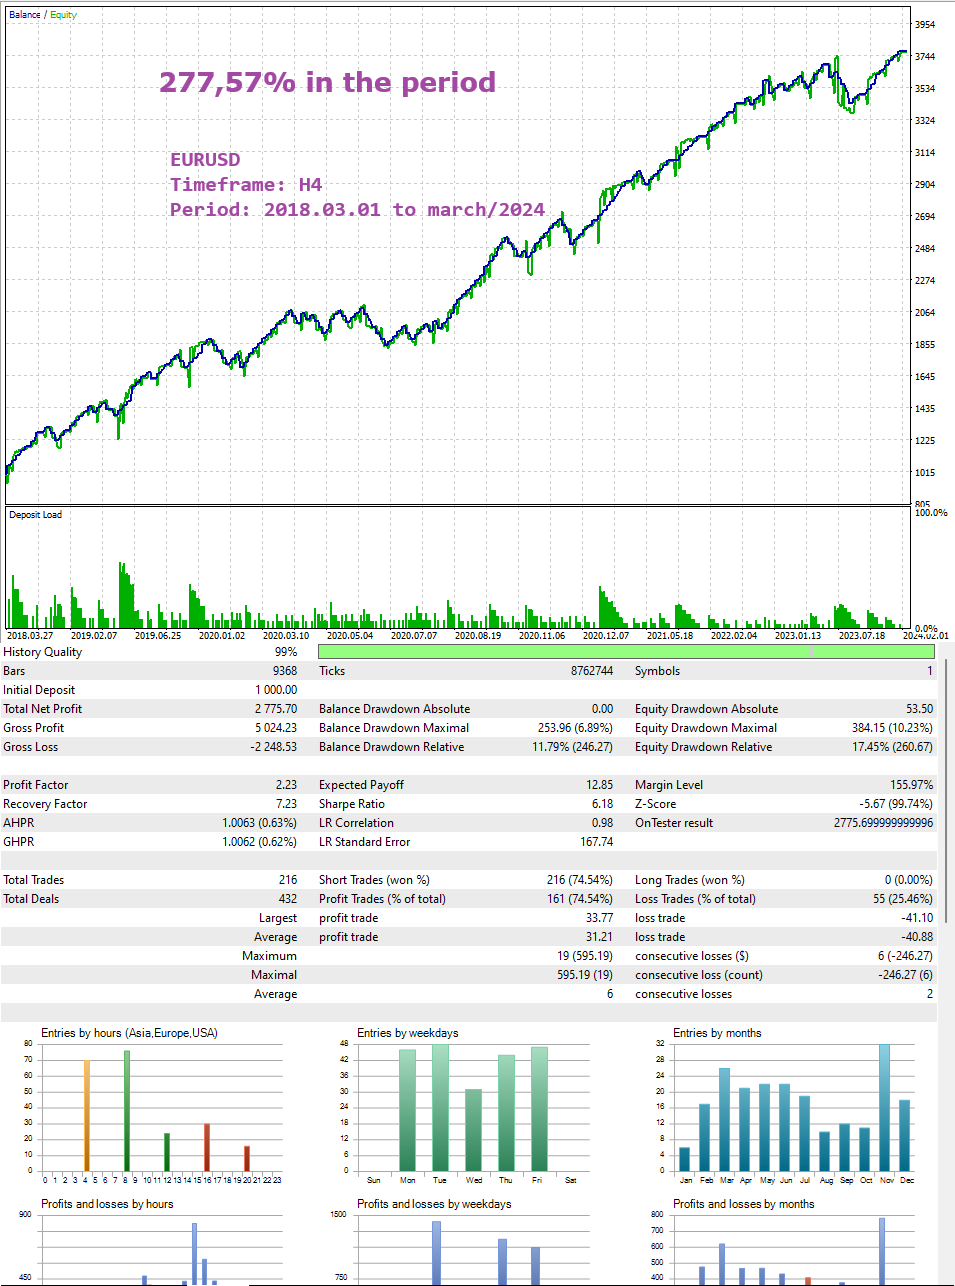The height and width of the screenshot is (1286, 955).
Task: Select Gross Profit value '5 024.23'
Action: tap(276, 728)
